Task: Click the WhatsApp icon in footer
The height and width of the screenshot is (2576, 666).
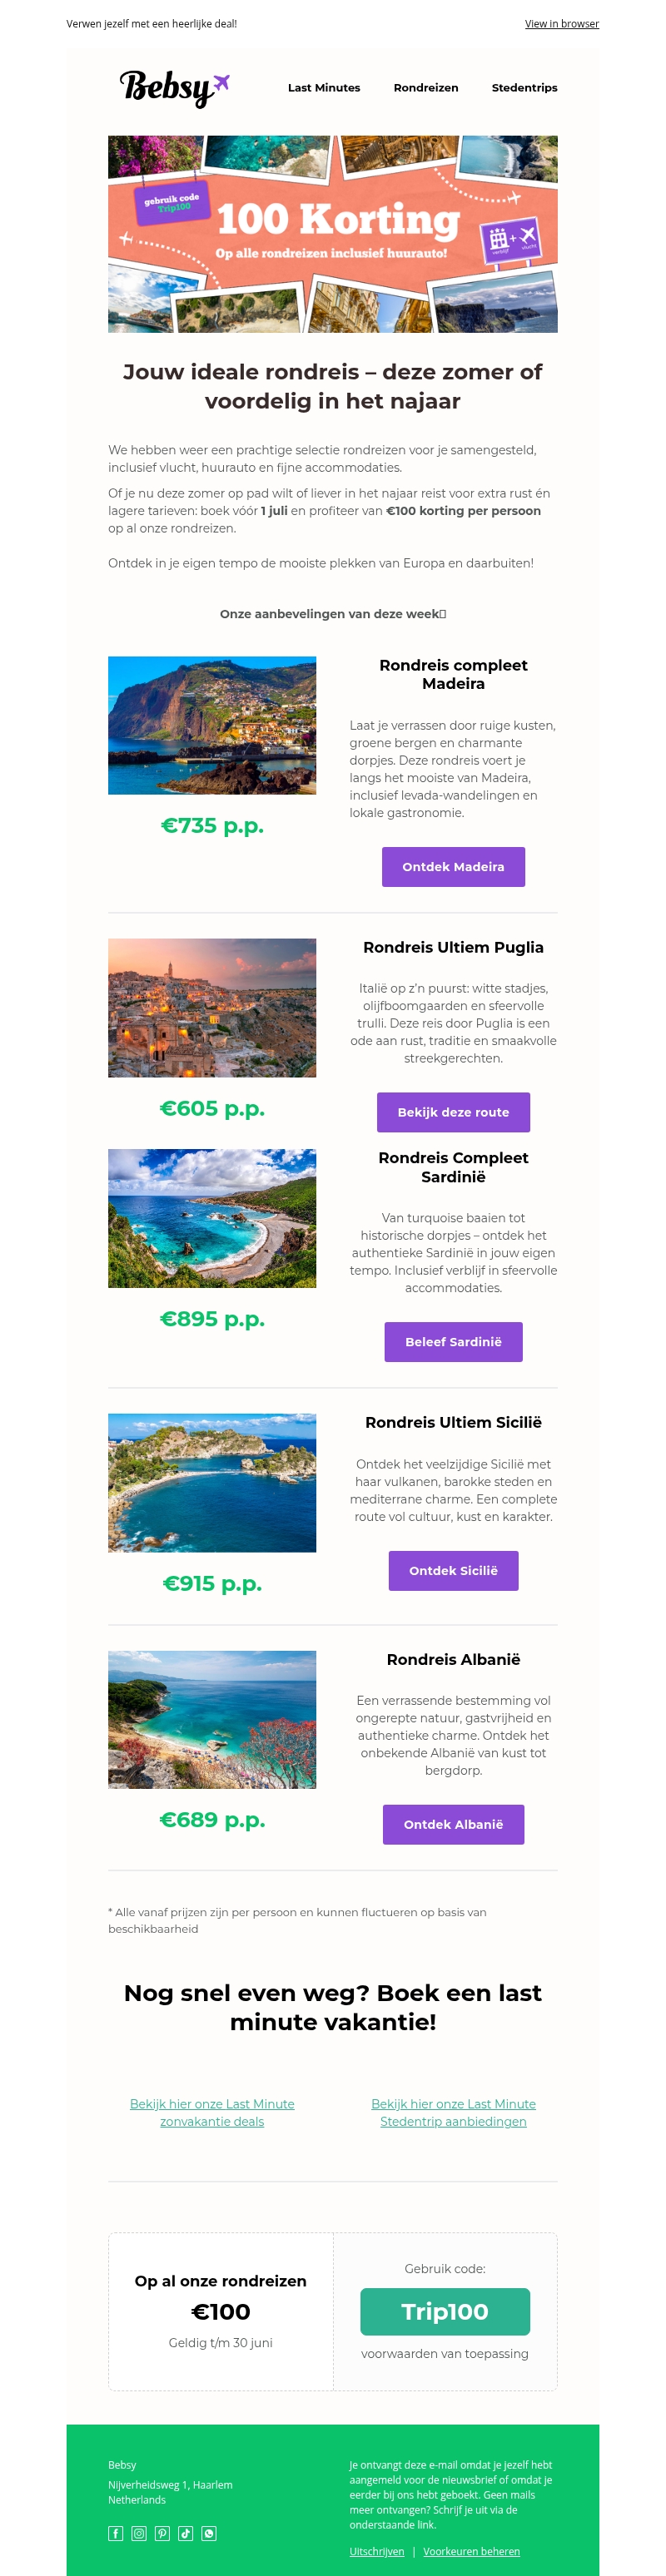Action: tap(209, 2533)
